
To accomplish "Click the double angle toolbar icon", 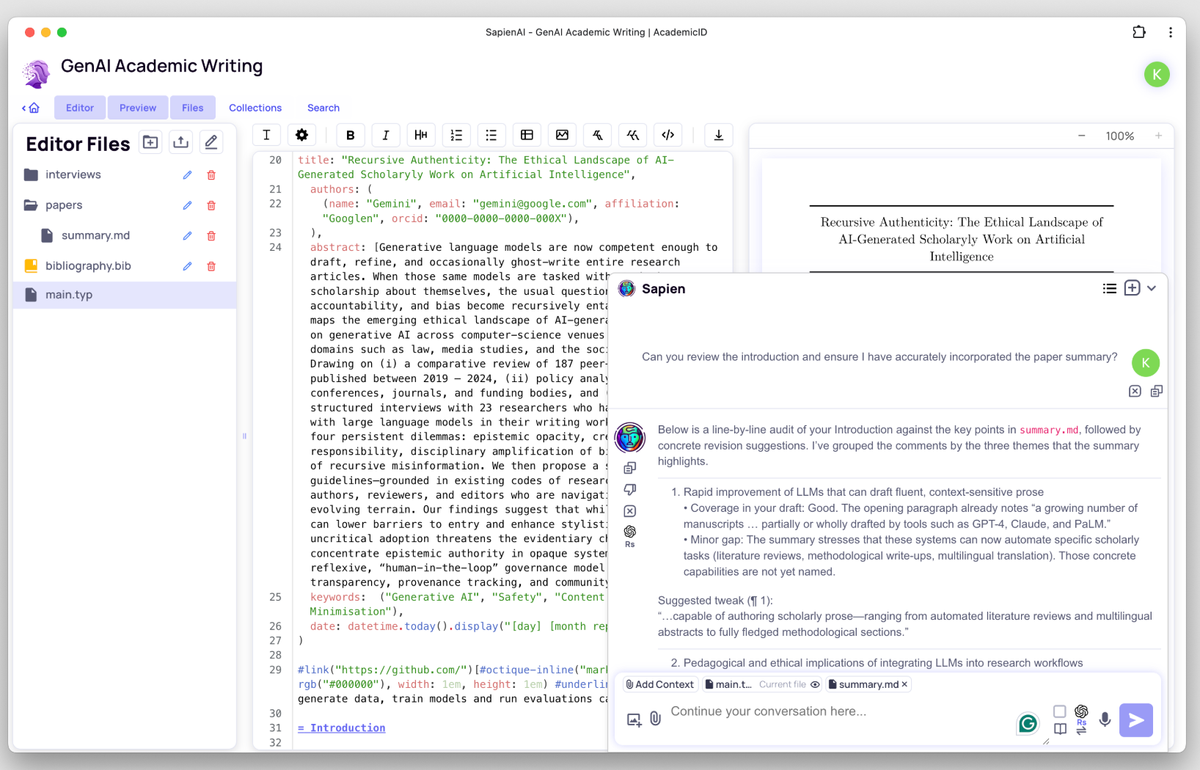I will 633,135.
